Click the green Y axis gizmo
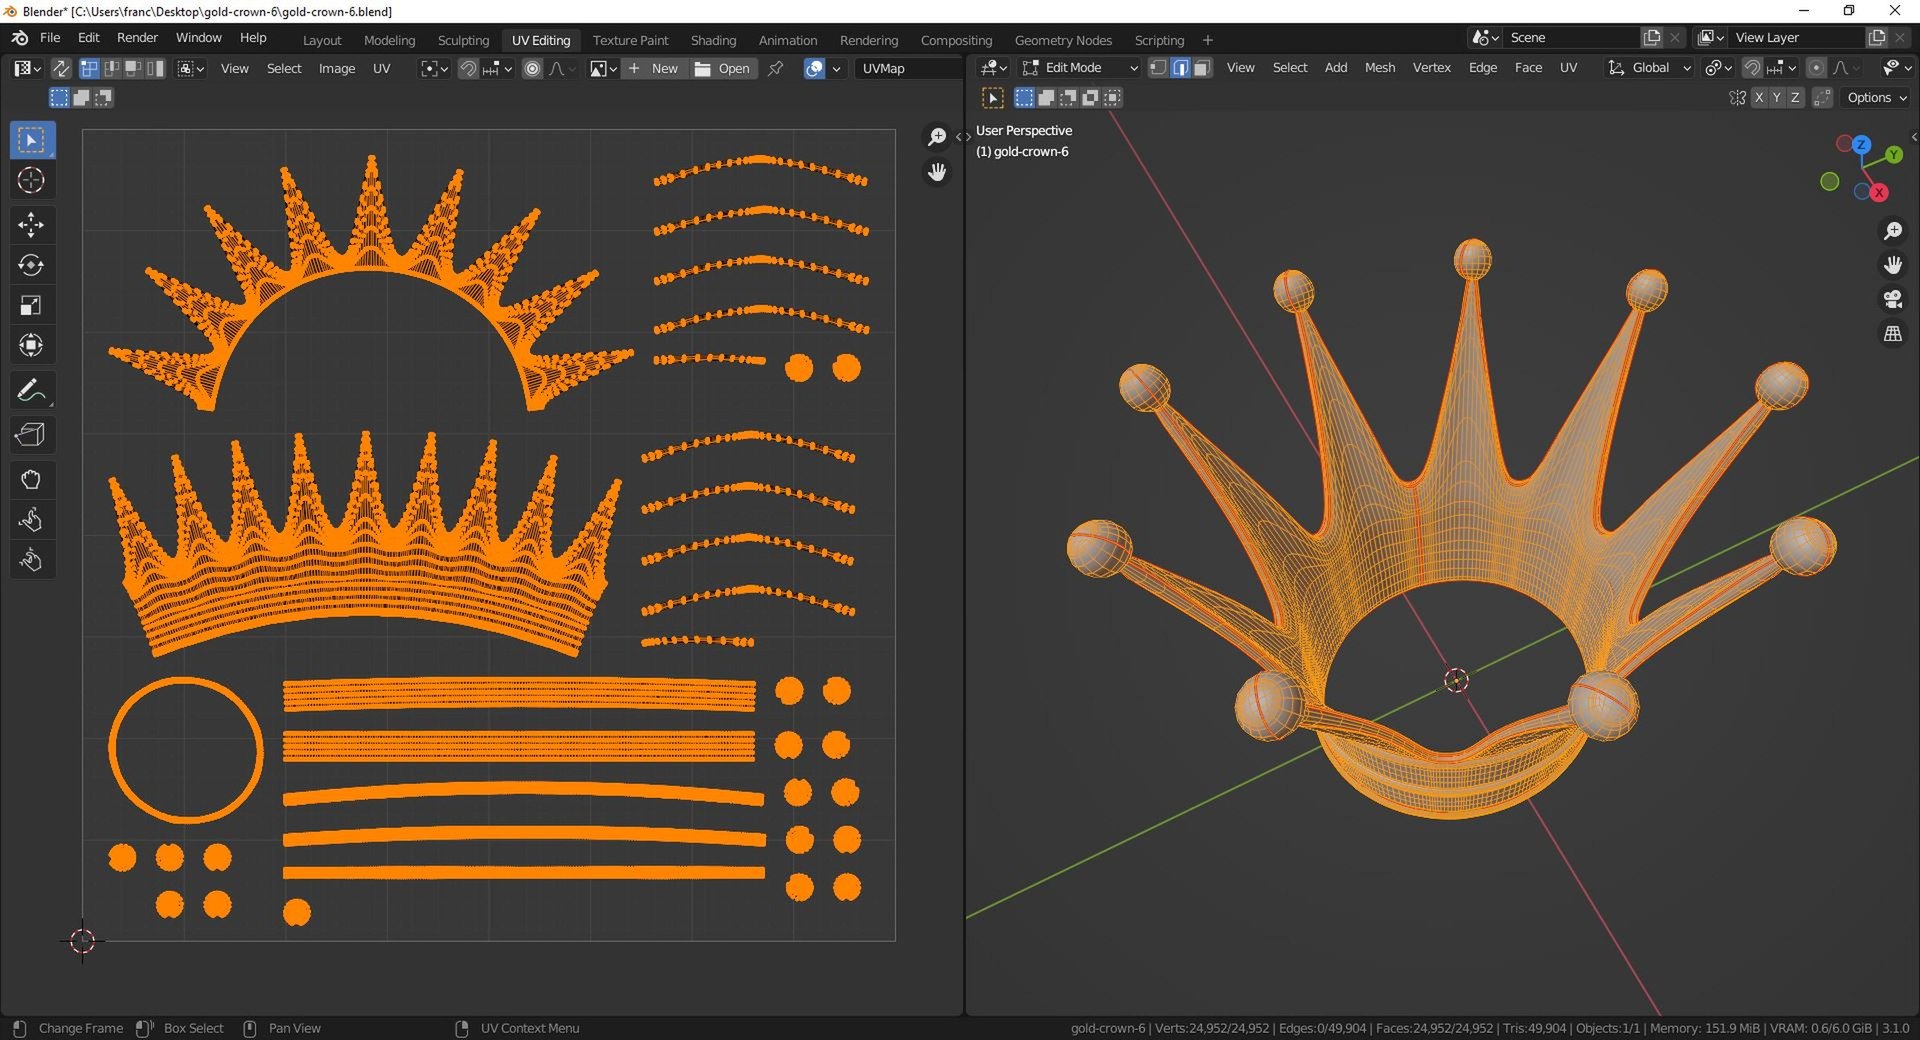The image size is (1920, 1040). point(1894,155)
